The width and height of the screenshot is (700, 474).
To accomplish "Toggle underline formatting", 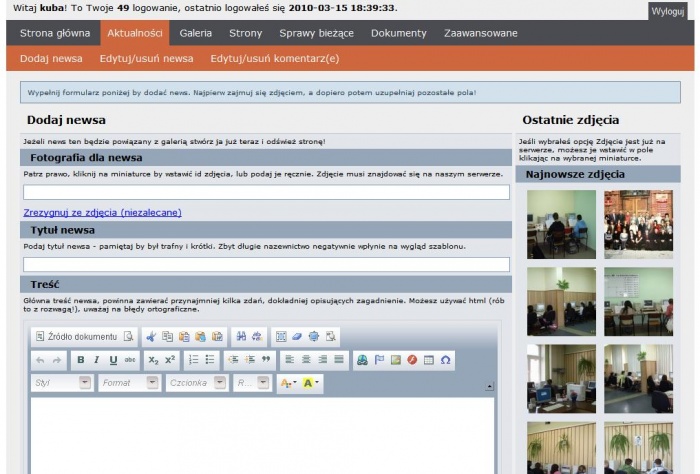I will (x=113, y=360).
